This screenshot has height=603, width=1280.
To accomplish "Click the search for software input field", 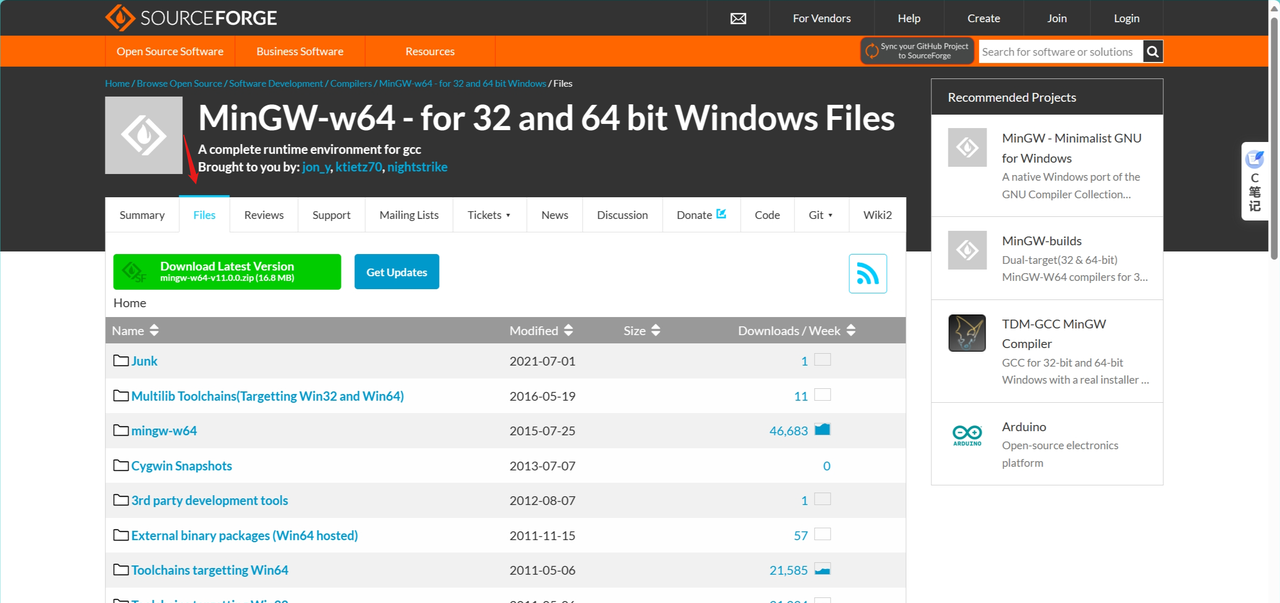I will [1058, 52].
